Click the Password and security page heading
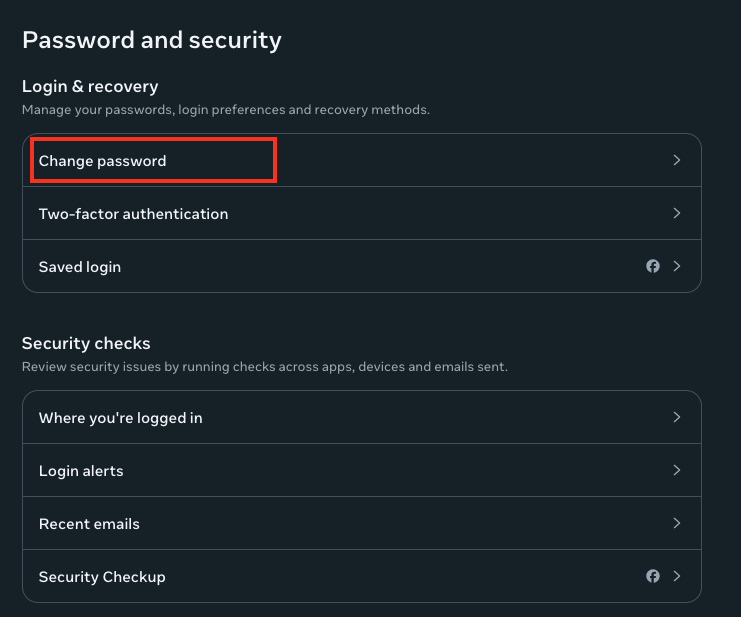 click(x=152, y=40)
